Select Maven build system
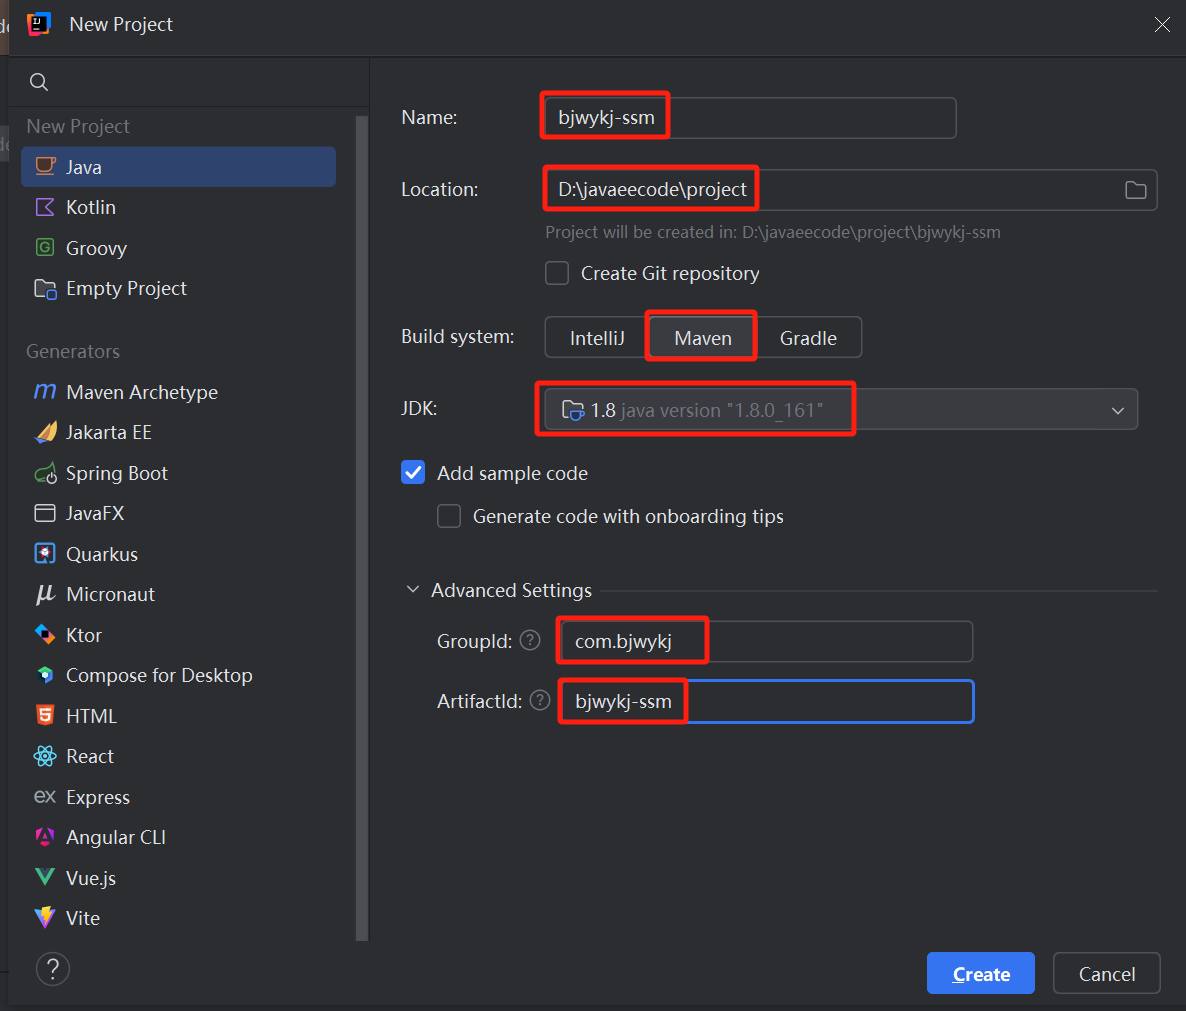The image size is (1186, 1011). pyautogui.click(x=703, y=338)
